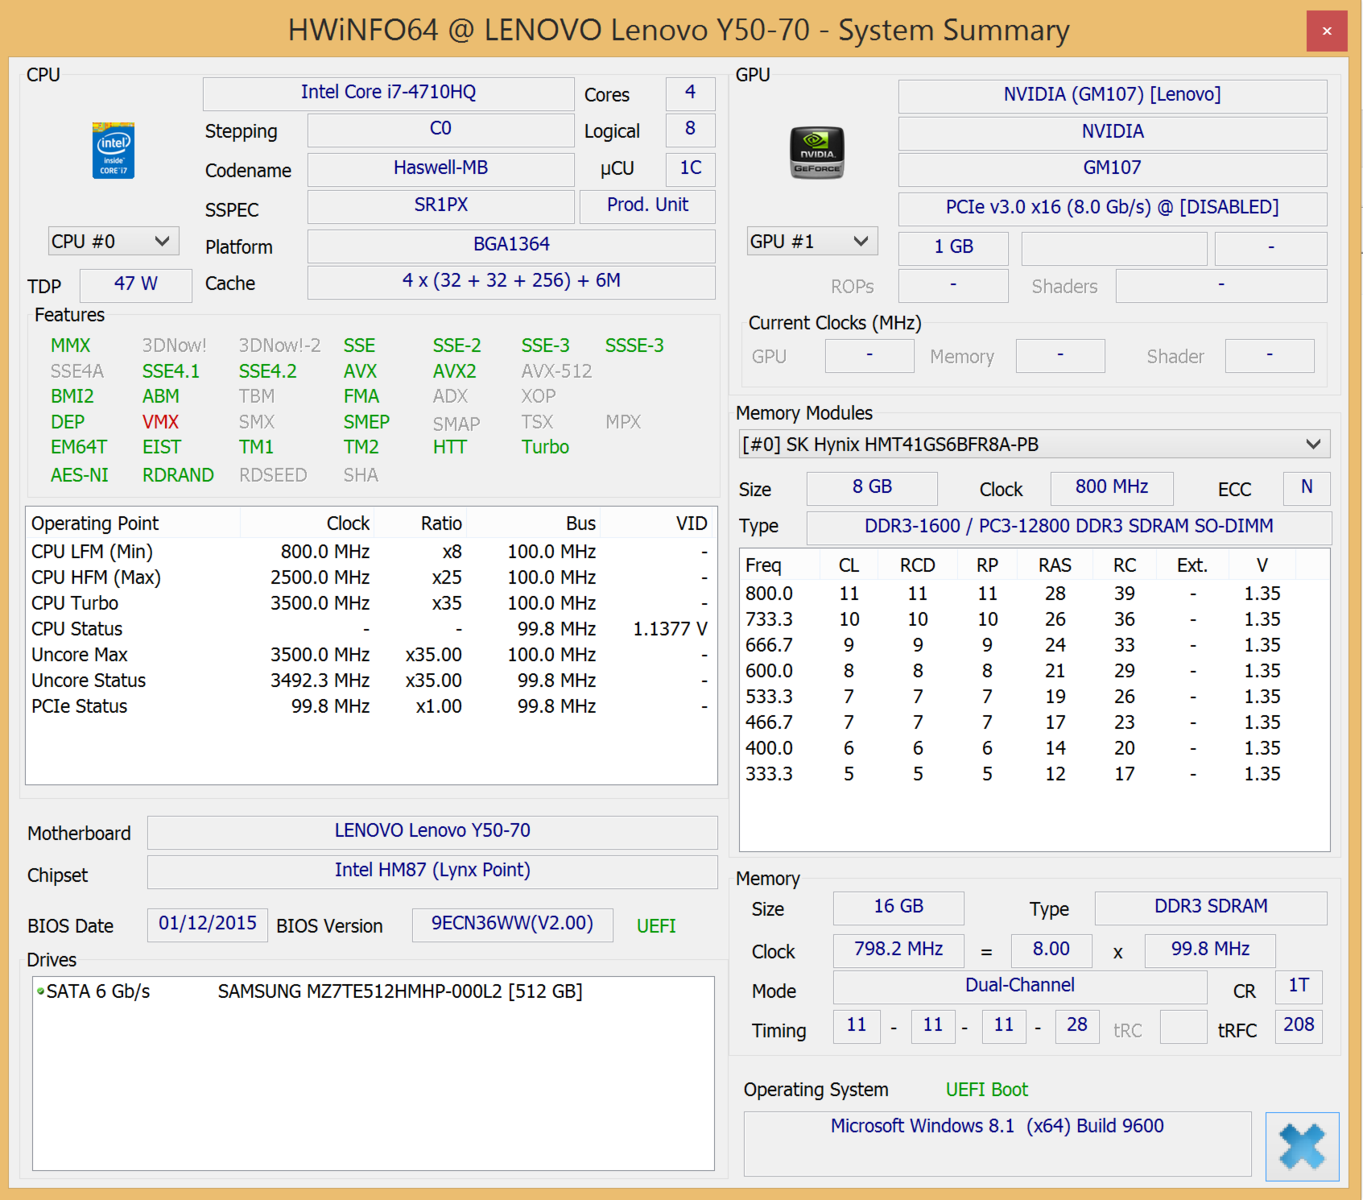Select the BGA1364 platform field
This screenshot has height=1200, width=1363.
pos(511,245)
